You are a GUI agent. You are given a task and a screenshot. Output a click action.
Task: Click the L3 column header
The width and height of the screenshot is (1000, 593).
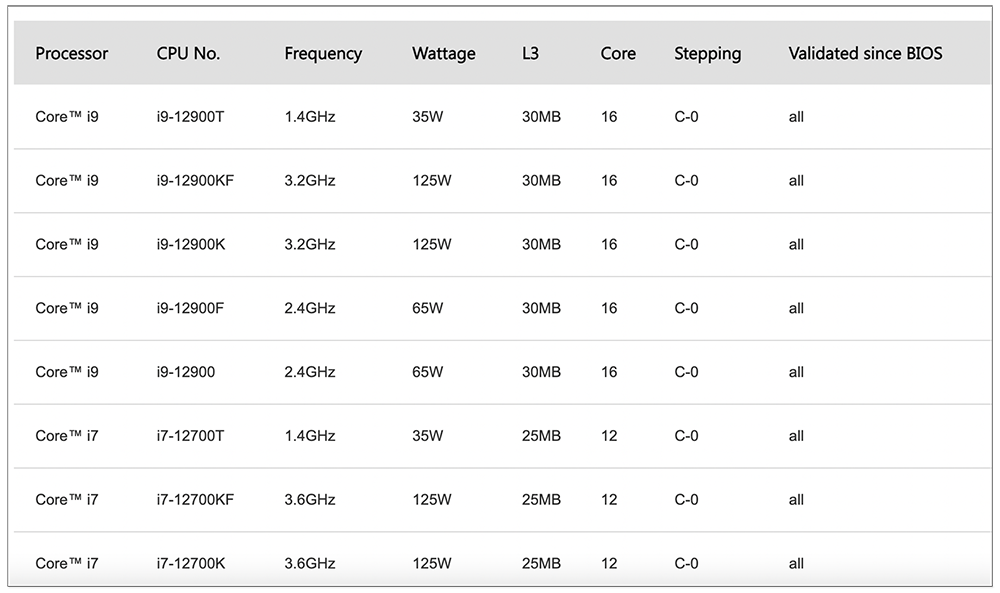pyautogui.click(x=530, y=54)
